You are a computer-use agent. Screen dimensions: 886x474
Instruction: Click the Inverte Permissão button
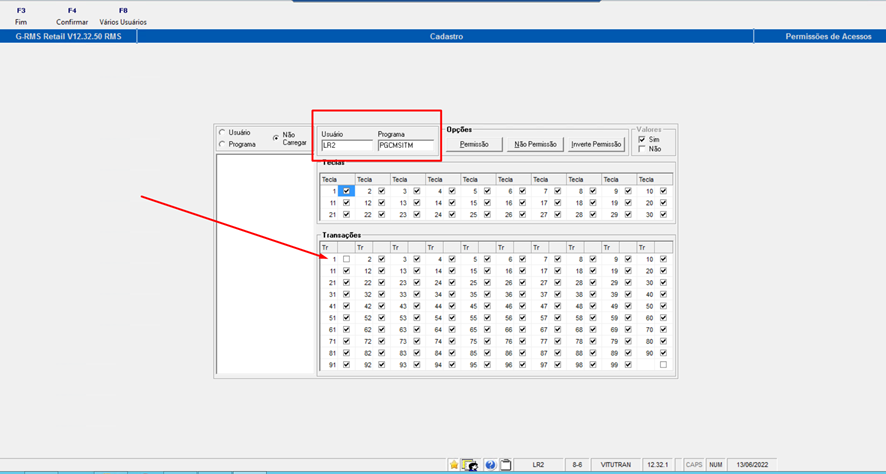pos(596,145)
